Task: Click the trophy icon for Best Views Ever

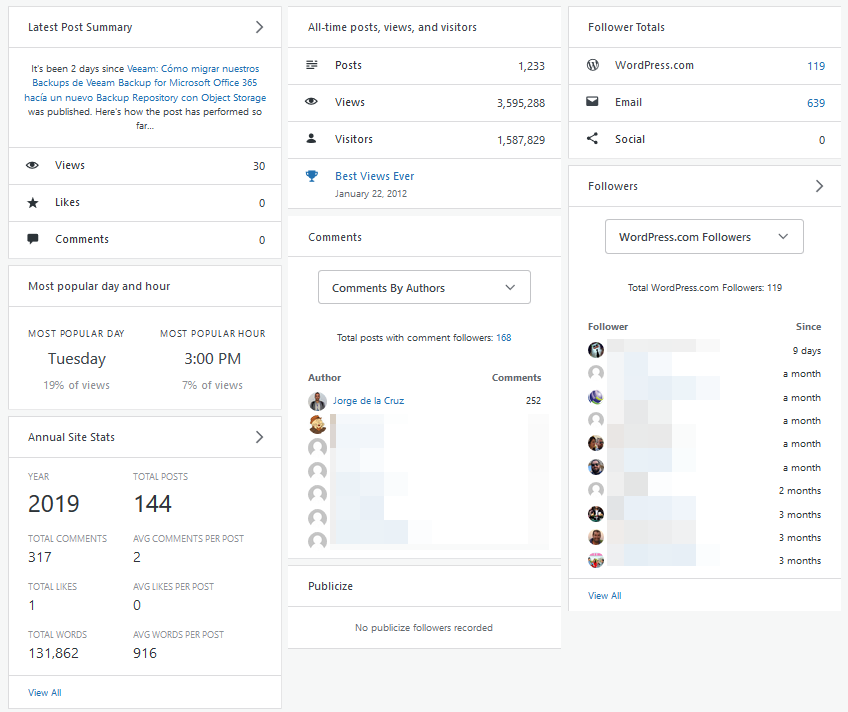Action: [x=312, y=176]
